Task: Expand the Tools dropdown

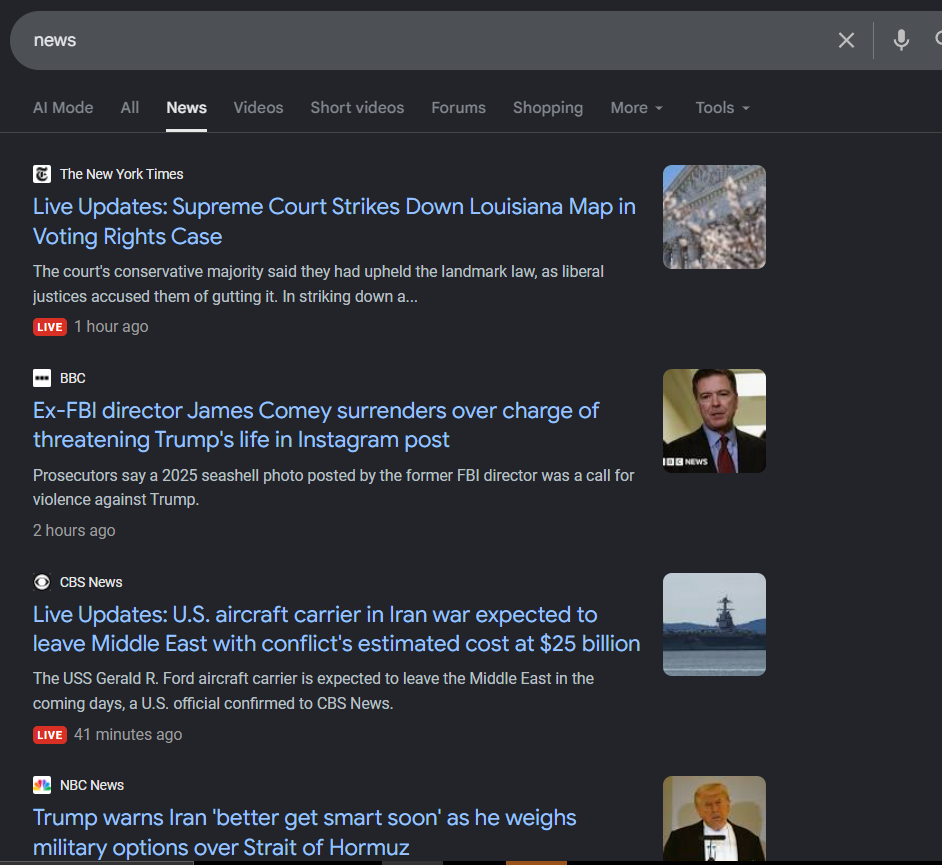Action: tap(723, 108)
